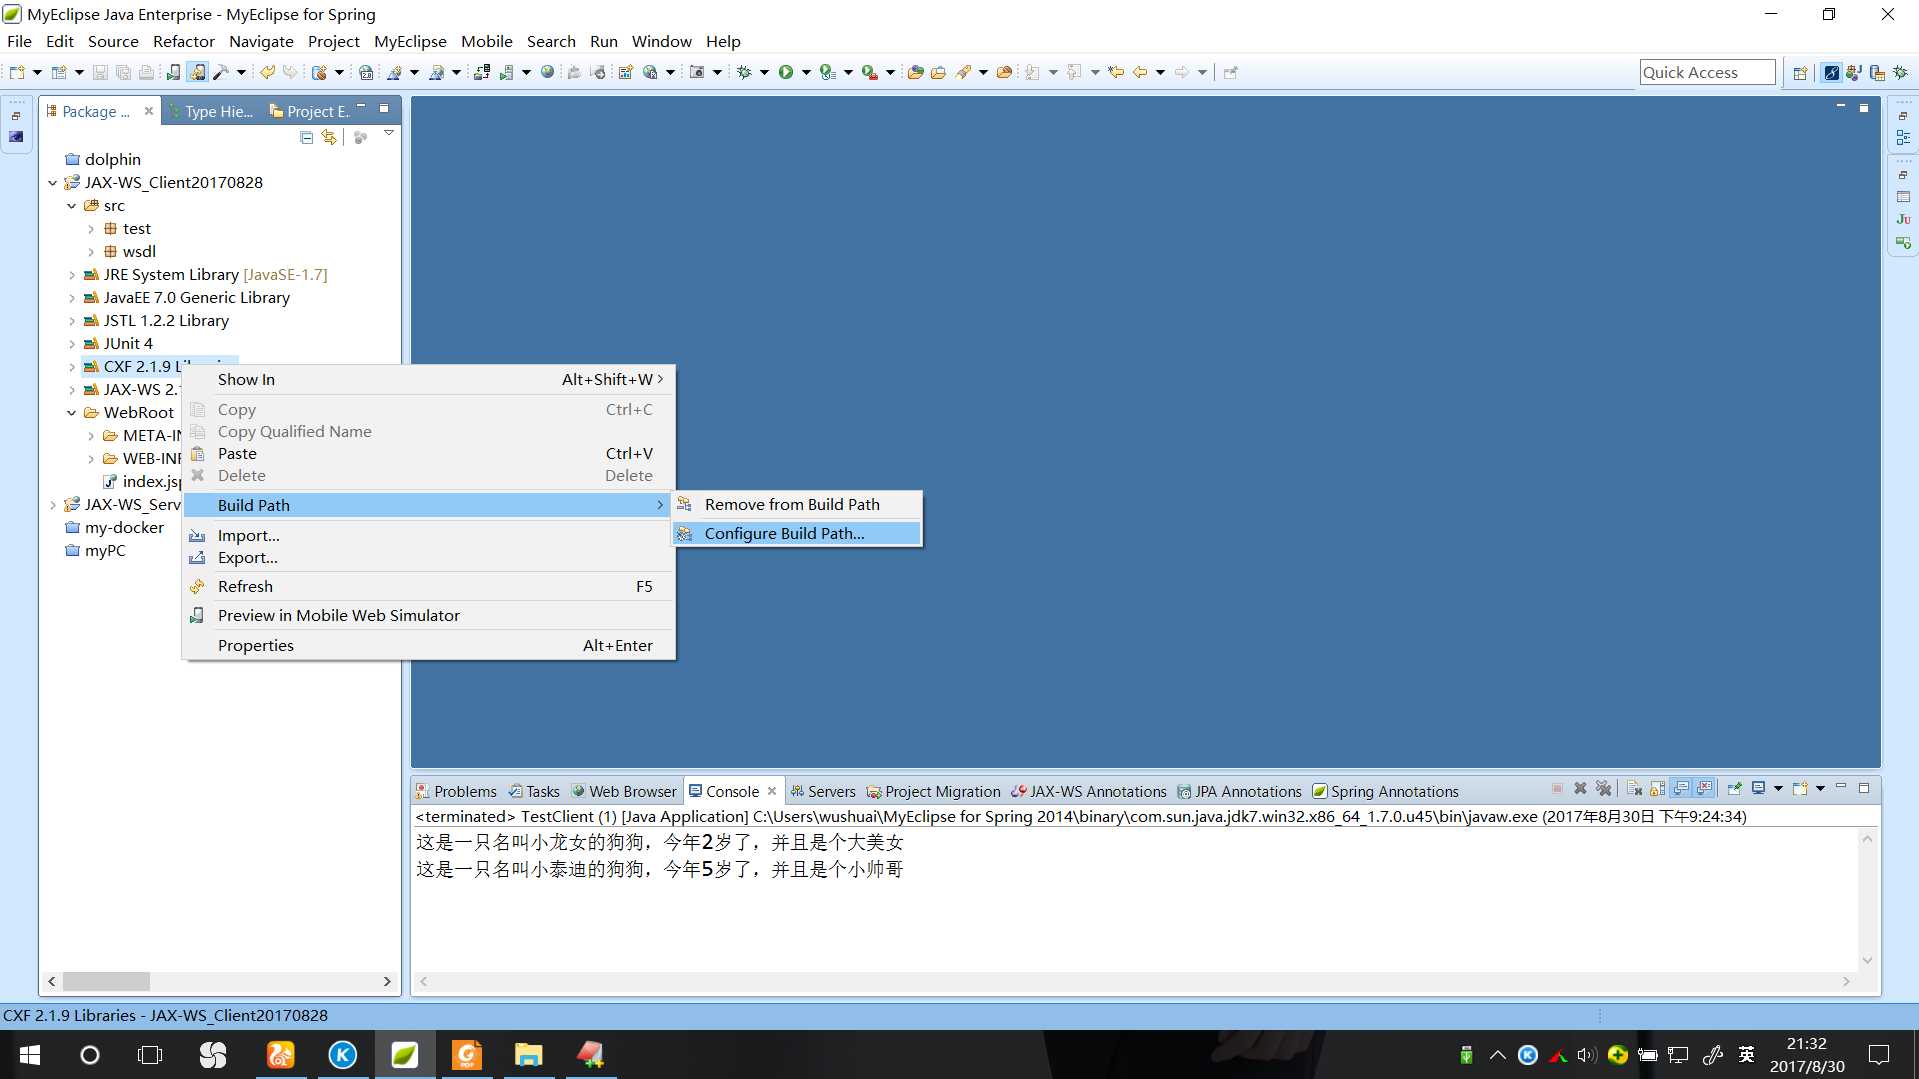
Task: Click the Package Explorer horizontal scrollbar thumb
Action: 106,982
